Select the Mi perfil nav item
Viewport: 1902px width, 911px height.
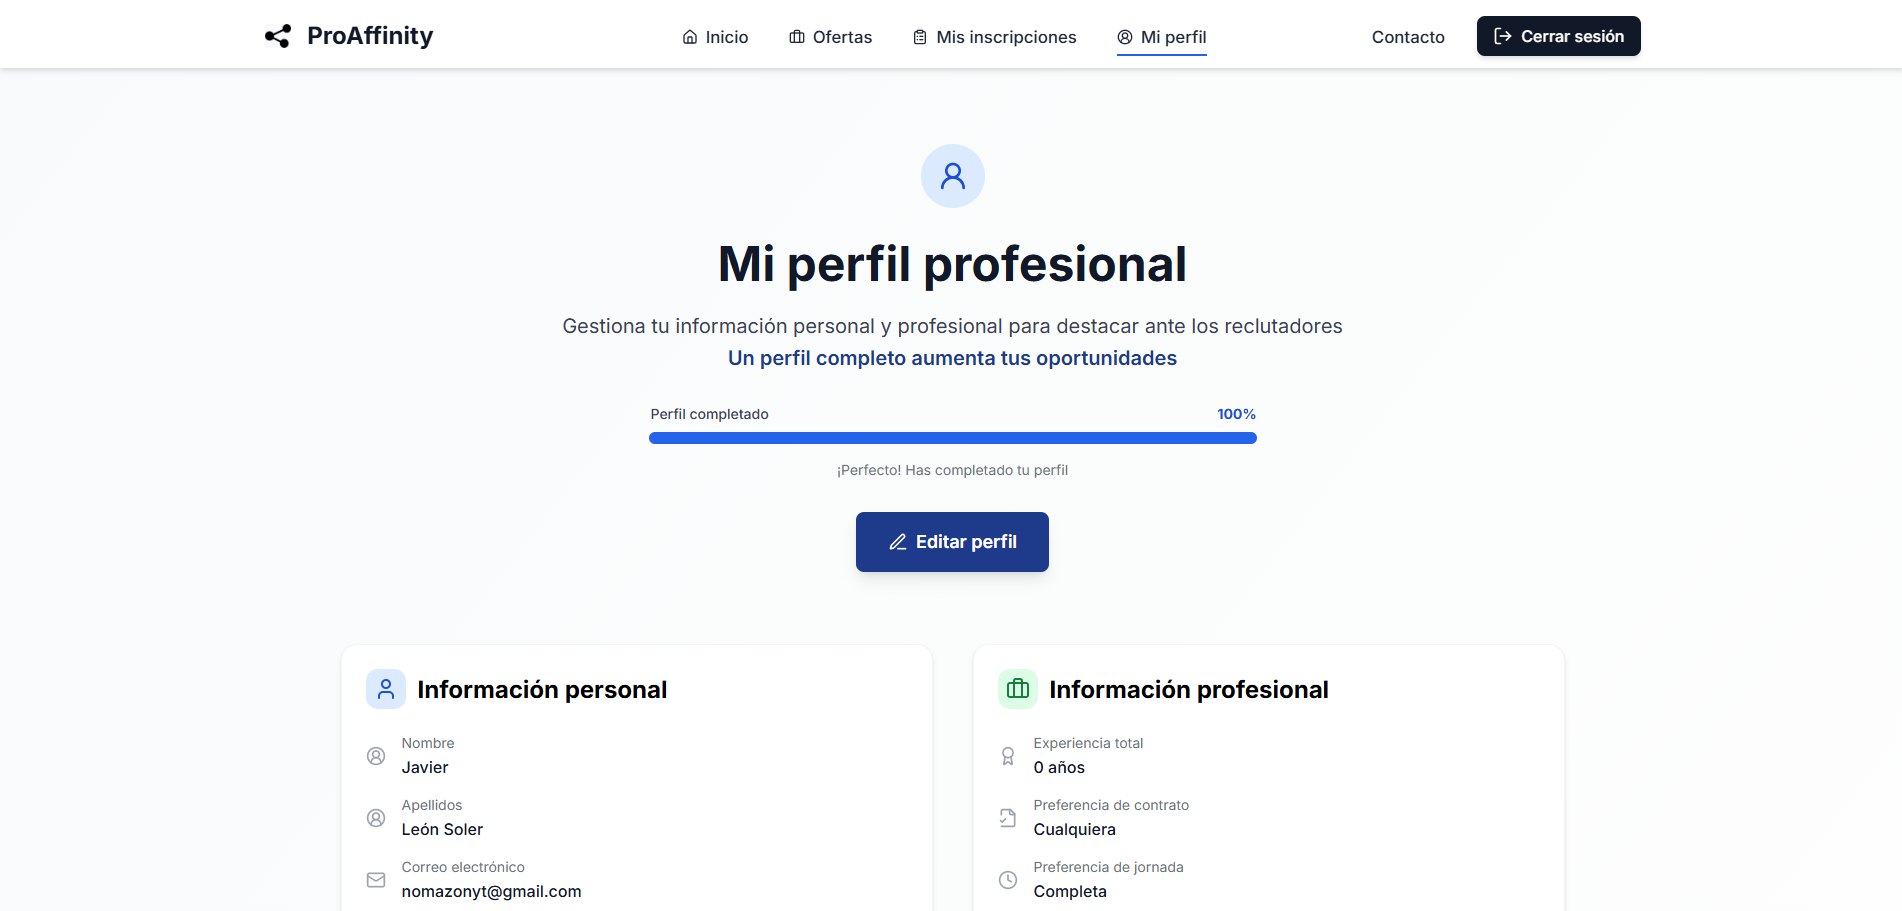tap(1162, 37)
